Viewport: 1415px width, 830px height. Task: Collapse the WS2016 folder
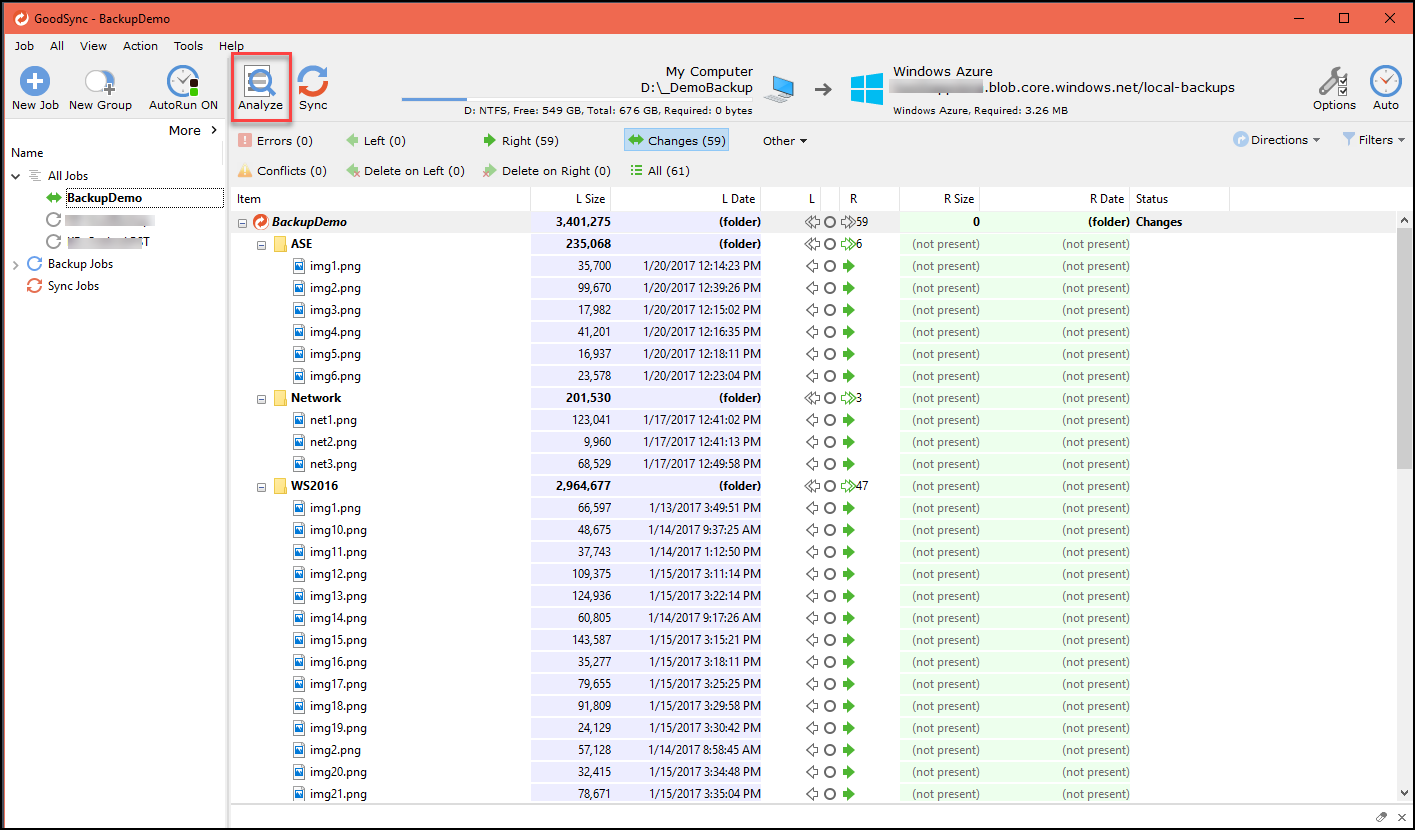pos(261,486)
